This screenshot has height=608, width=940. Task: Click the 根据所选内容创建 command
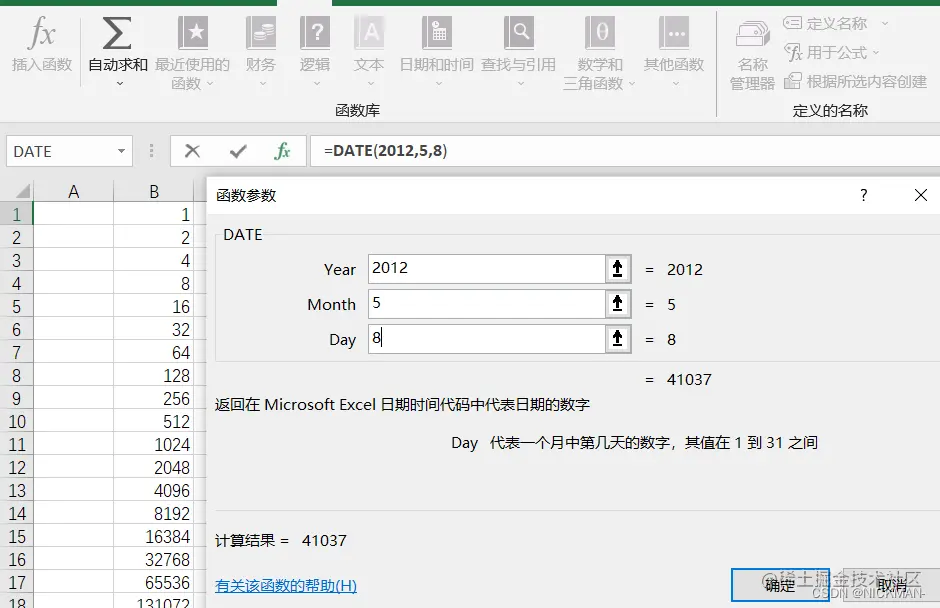click(x=866, y=82)
